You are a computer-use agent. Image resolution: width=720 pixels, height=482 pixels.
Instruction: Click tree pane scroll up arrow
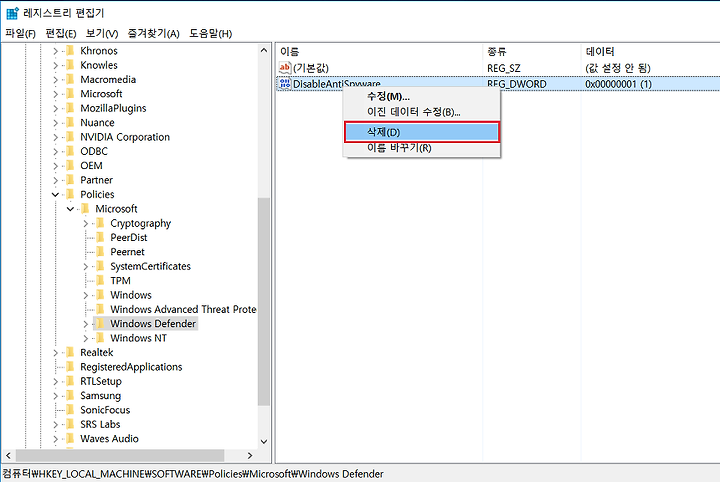coord(264,50)
